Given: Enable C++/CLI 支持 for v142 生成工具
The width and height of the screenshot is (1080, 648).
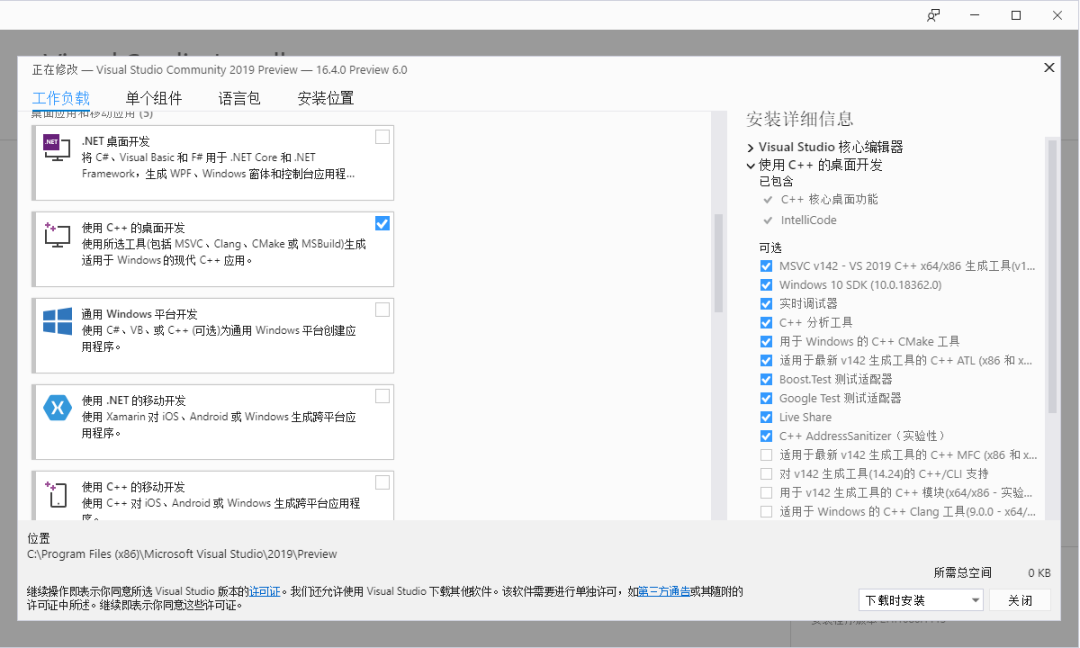Looking at the screenshot, I should click(x=765, y=473).
